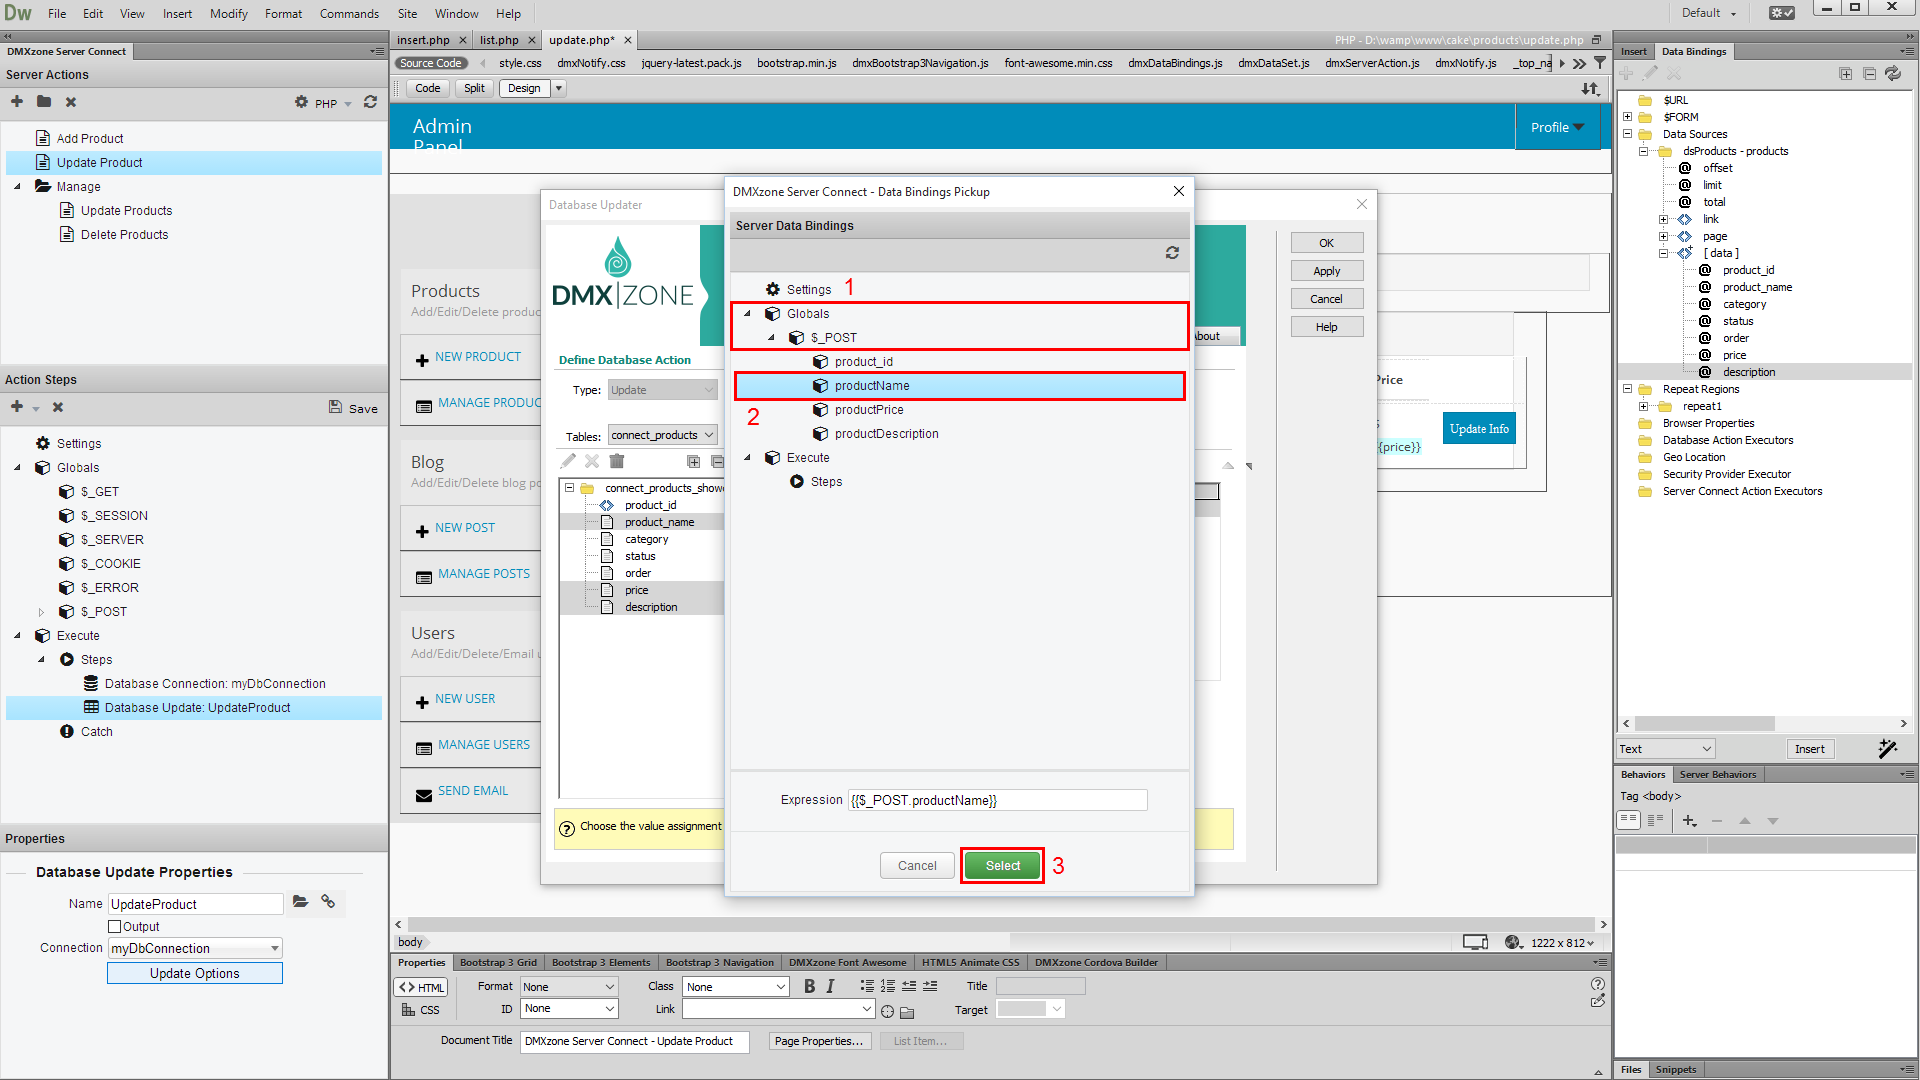The height and width of the screenshot is (1080, 1920).
Task: Expand repeat1 under Repeat Regions
Action: [x=1643, y=407]
